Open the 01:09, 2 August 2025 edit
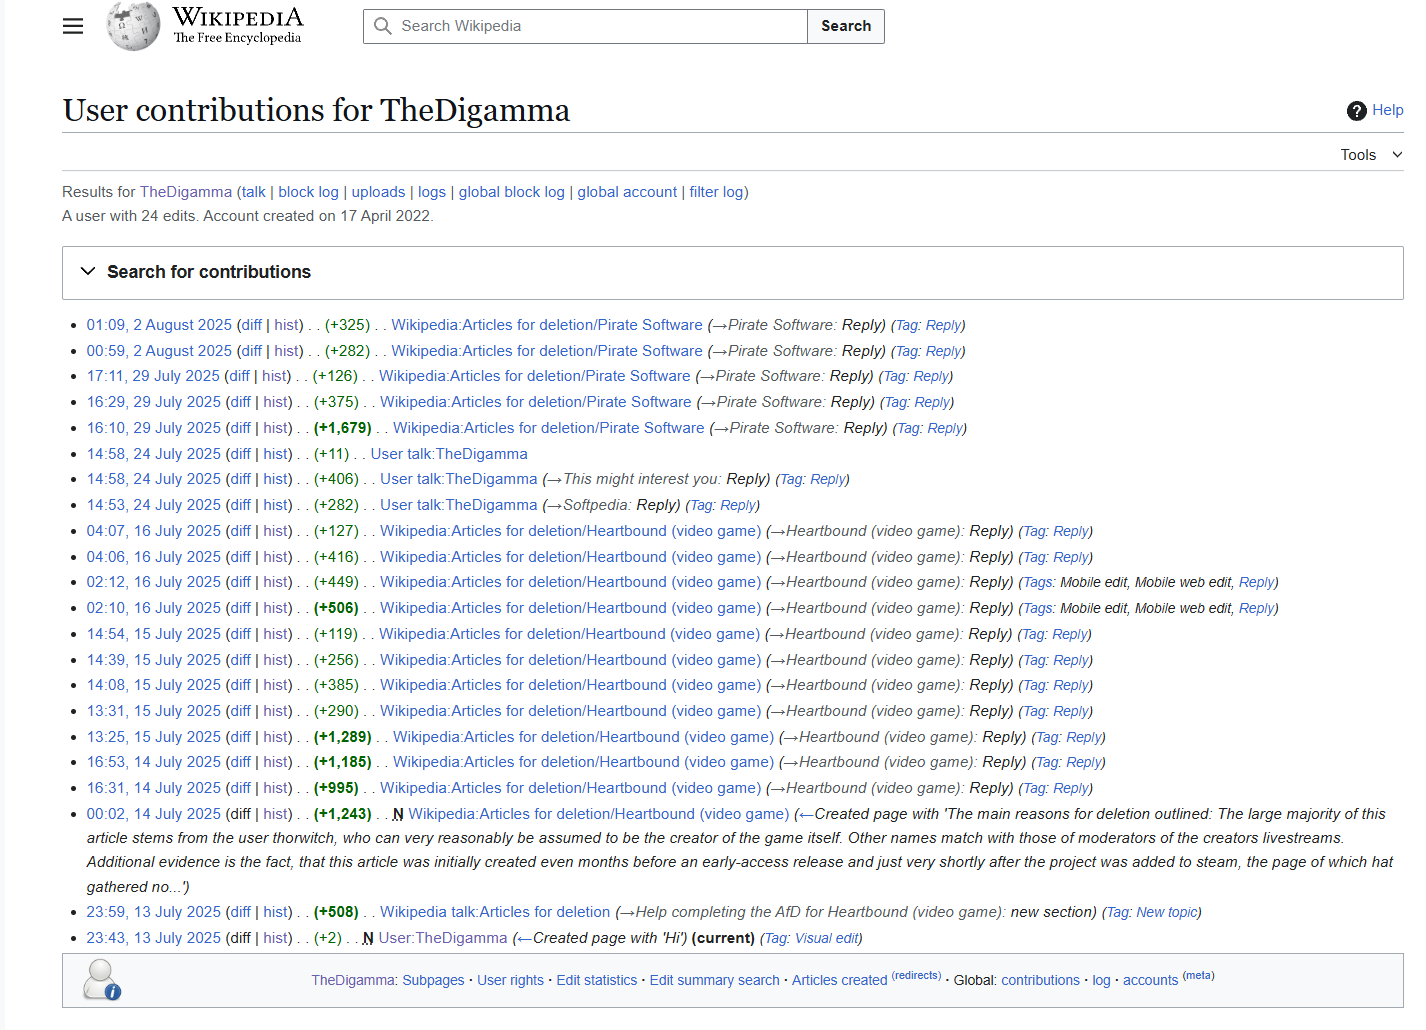 tap(159, 325)
